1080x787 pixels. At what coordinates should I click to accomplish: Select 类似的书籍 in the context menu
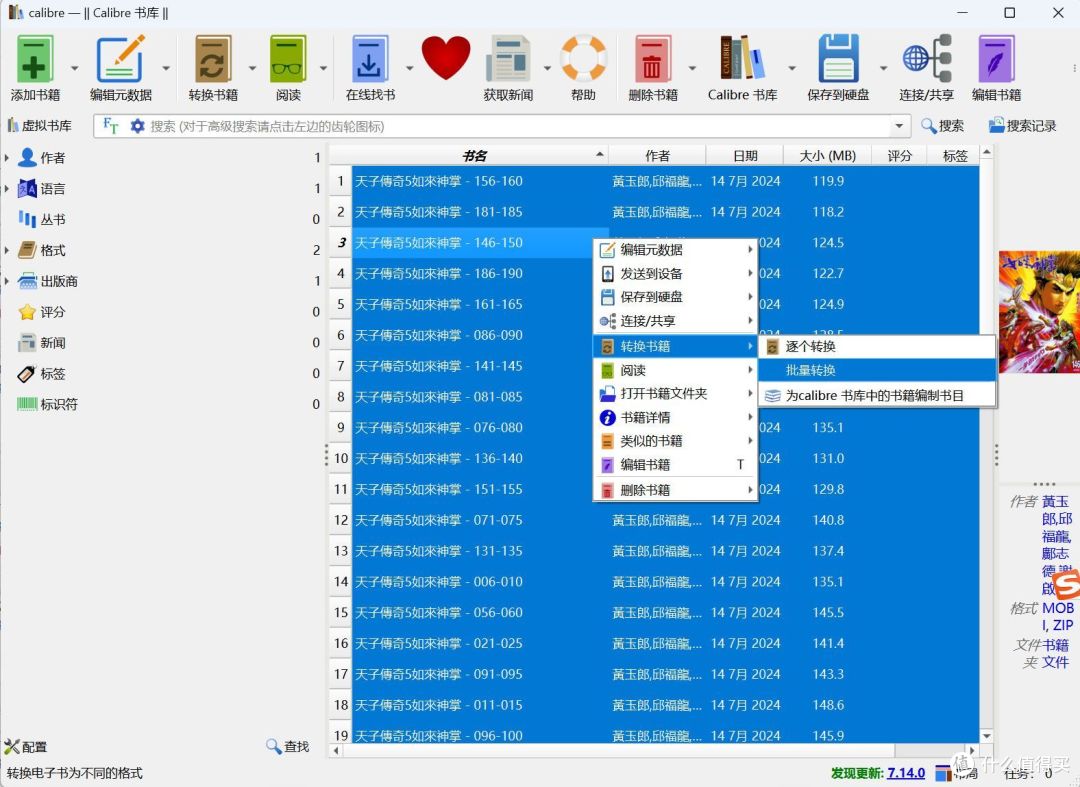click(675, 441)
